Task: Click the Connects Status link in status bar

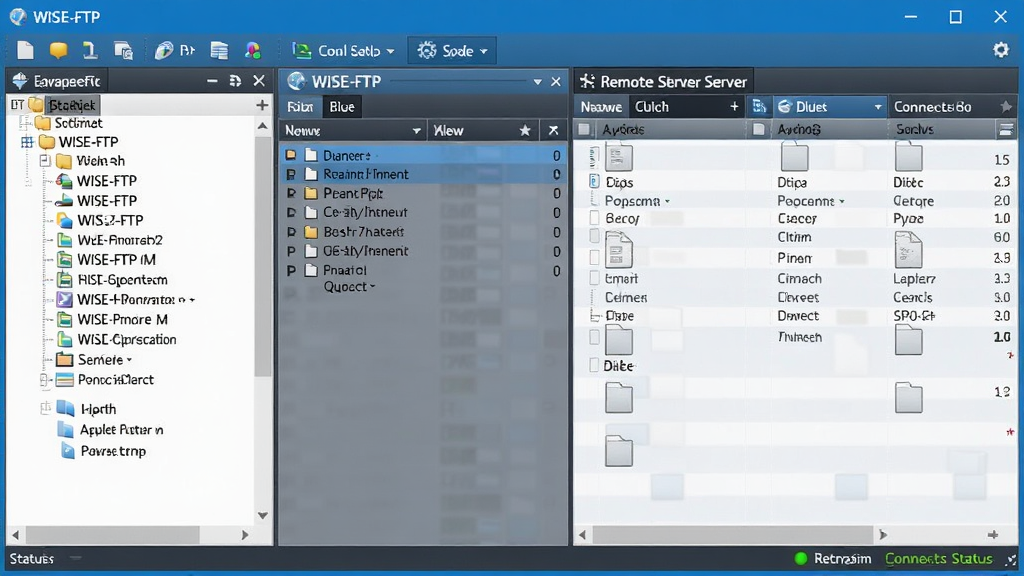Action: point(938,559)
